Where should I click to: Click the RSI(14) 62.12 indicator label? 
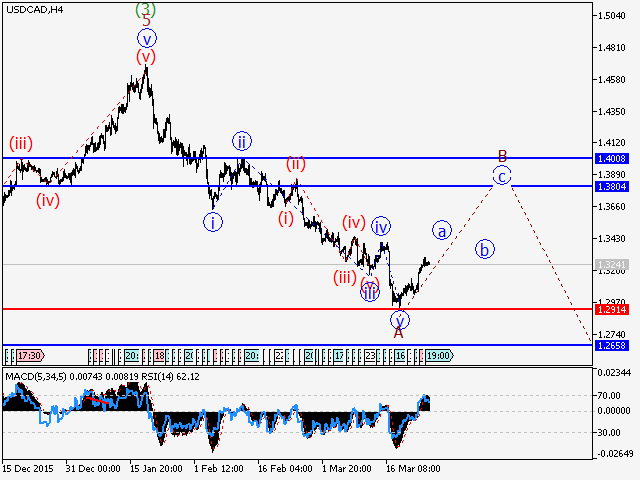170,376
